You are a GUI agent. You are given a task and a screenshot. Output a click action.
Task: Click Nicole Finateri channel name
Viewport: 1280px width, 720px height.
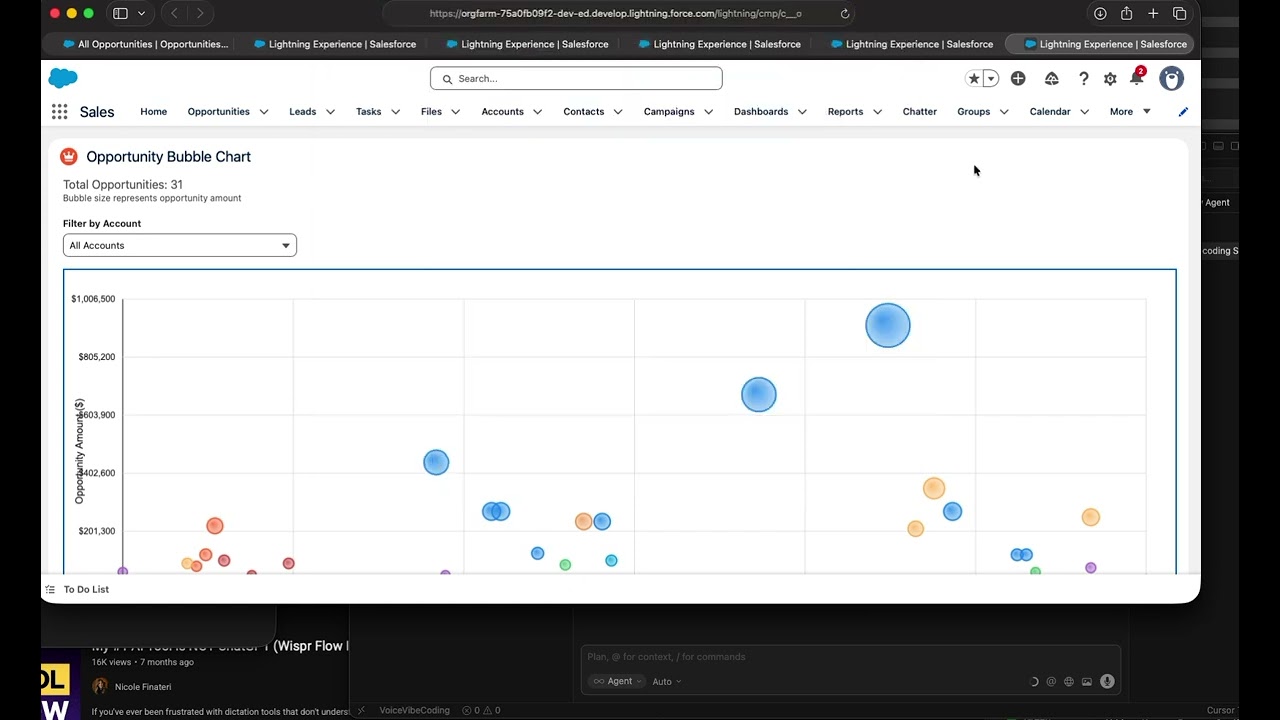pyautogui.click(x=145, y=687)
